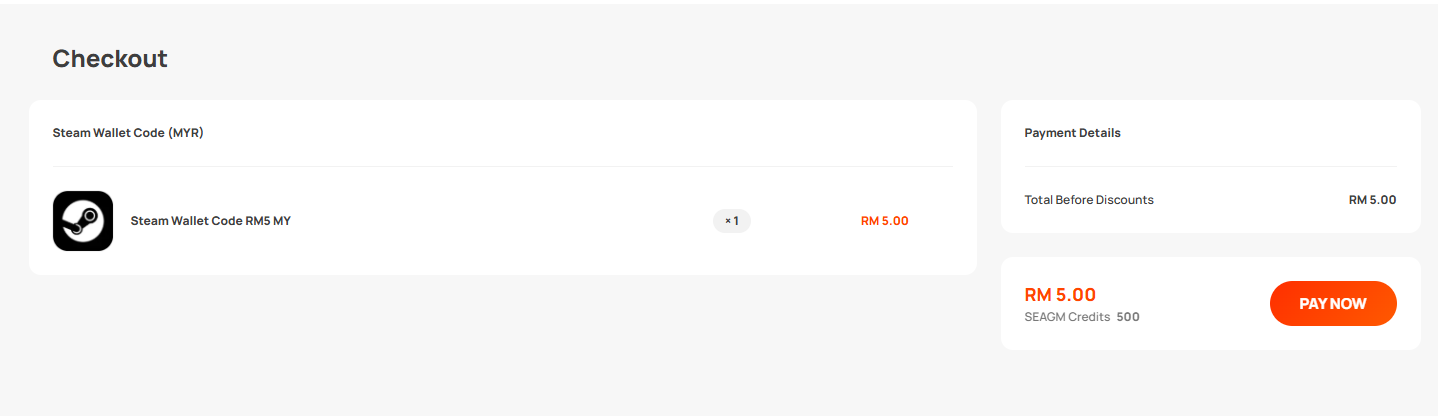Click the SEAGM Credits label
The image size is (1438, 416).
point(1067,317)
